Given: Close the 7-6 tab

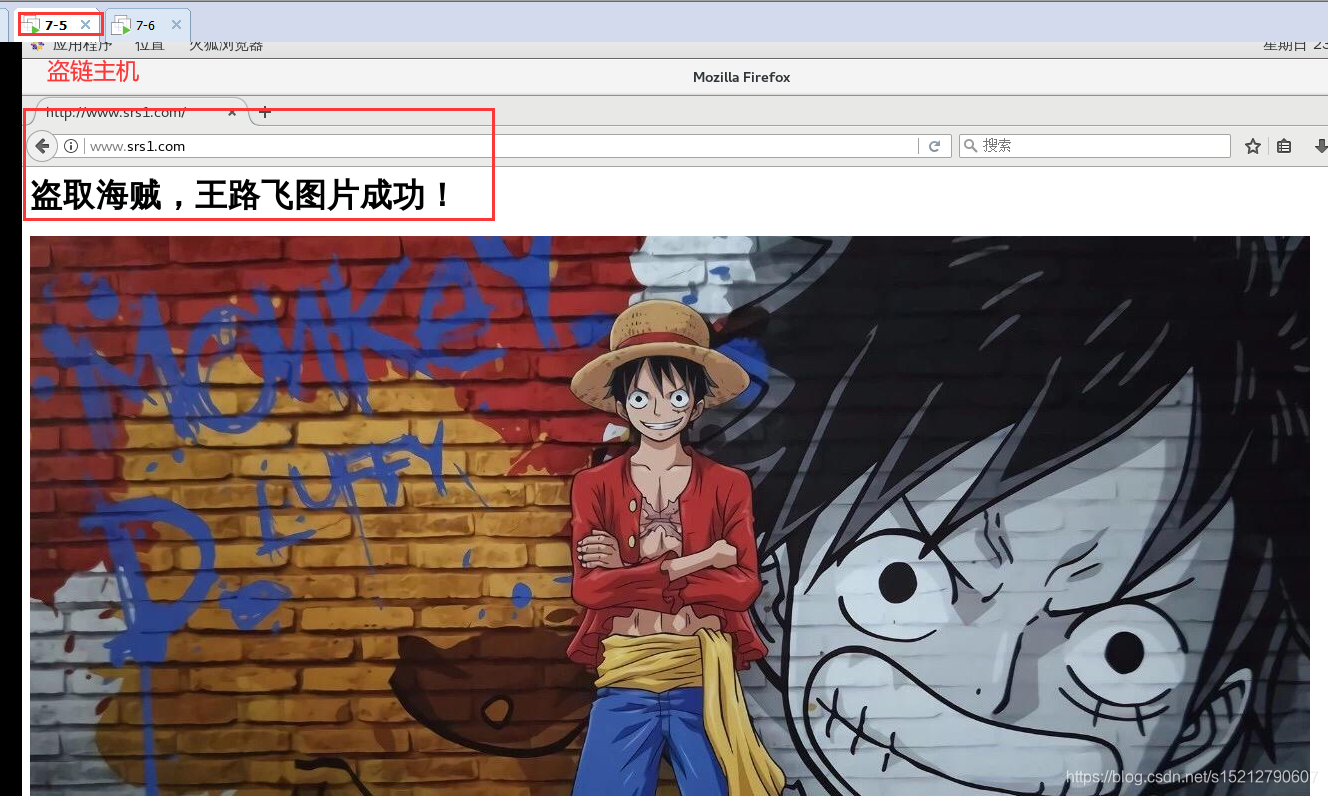Looking at the screenshot, I should [176, 24].
